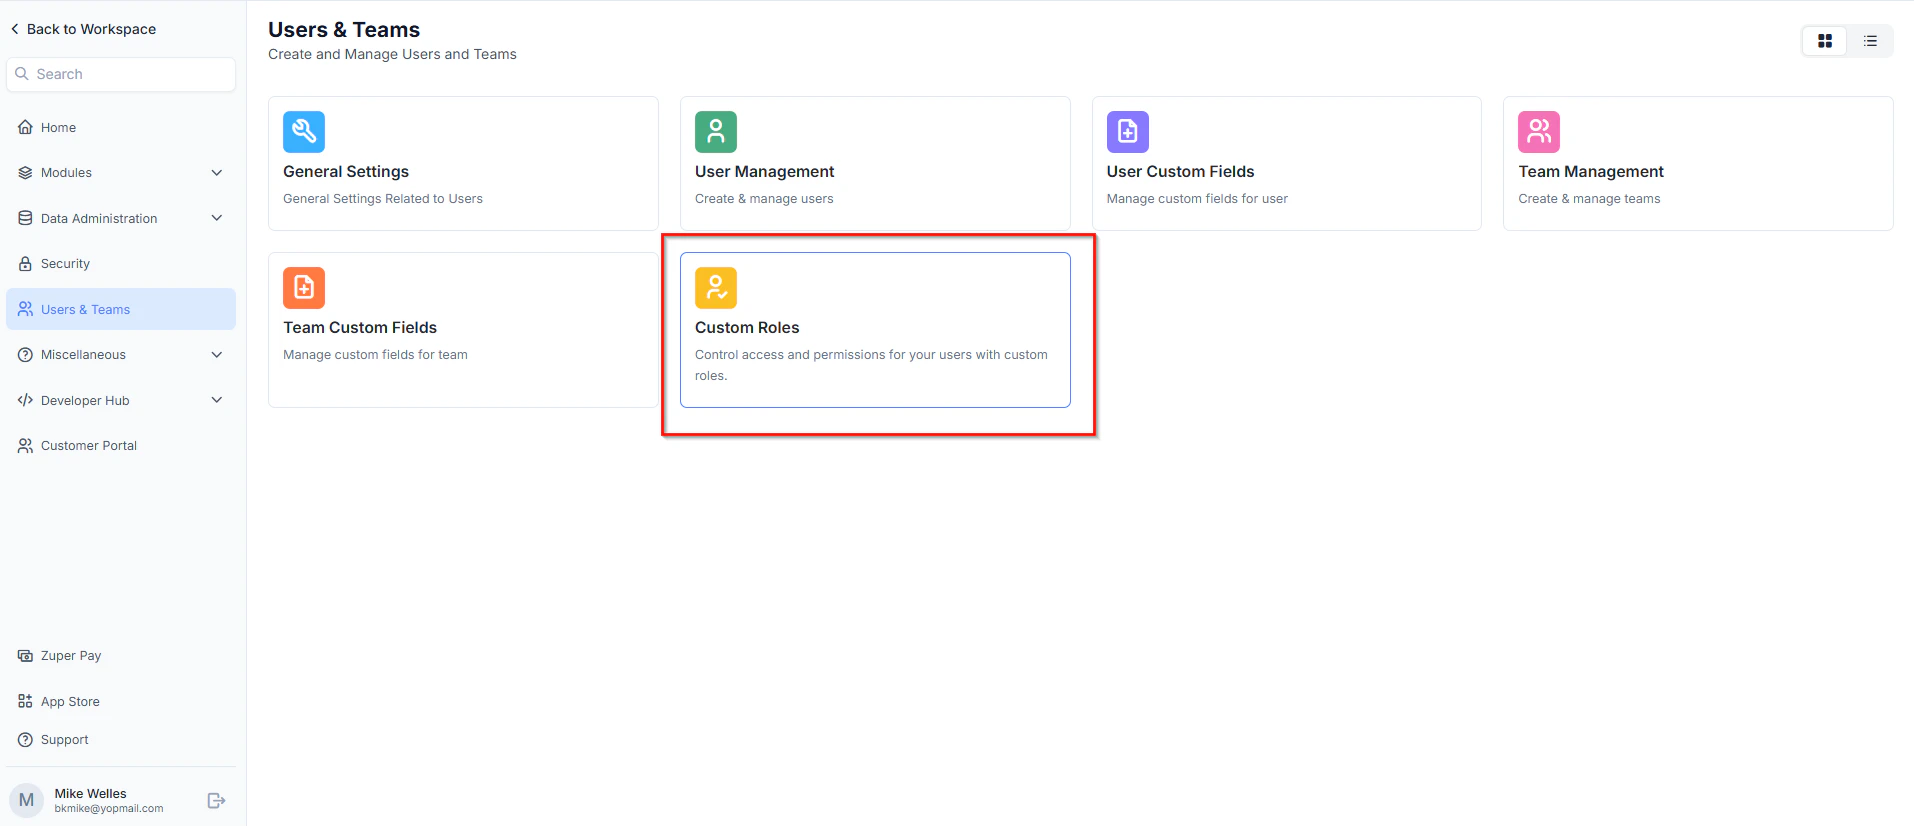This screenshot has width=1914, height=826.
Task: Open Customer Portal menu item
Action: (121, 446)
